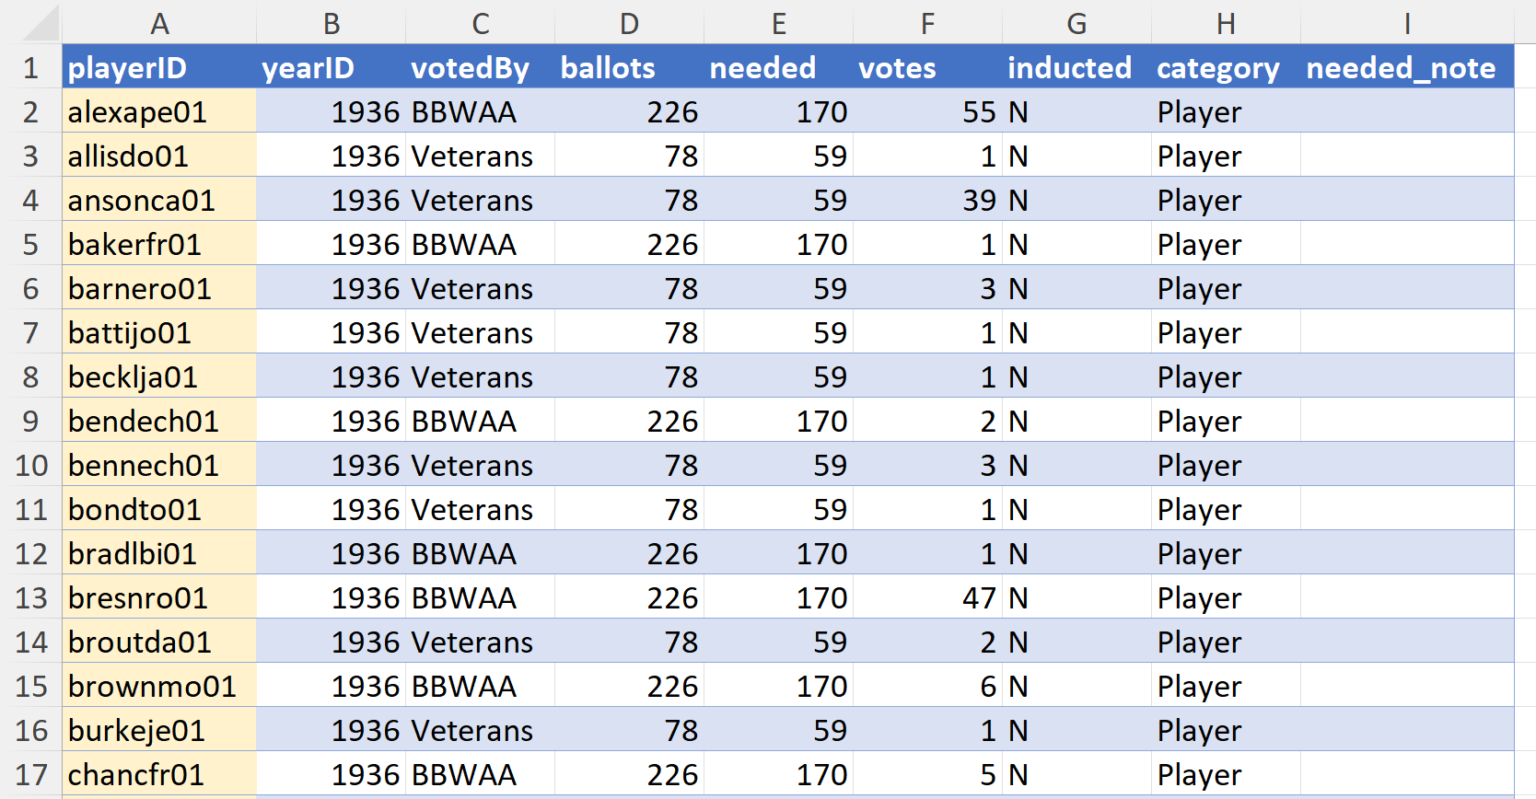Image resolution: width=1536 pixels, height=799 pixels.
Task: Select column A header
Action: click(159, 23)
